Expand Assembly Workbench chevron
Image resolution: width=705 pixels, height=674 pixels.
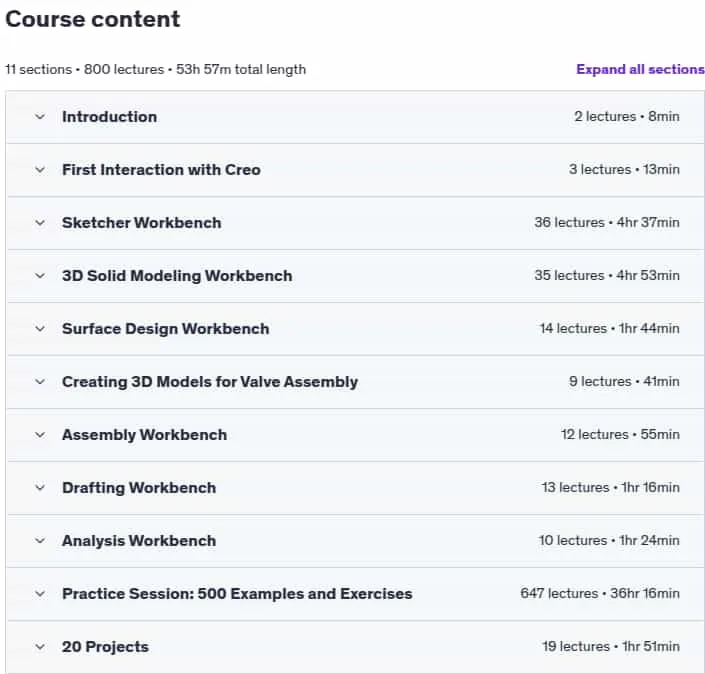(40, 435)
